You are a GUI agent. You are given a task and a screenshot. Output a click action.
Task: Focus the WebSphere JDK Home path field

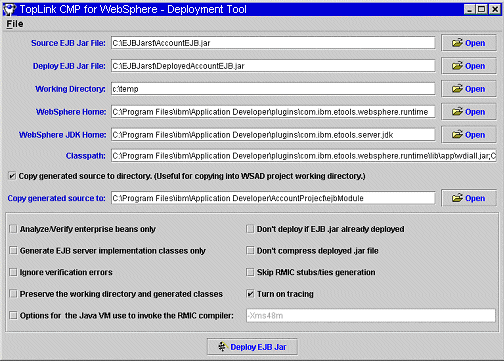(x=273, y=135)
